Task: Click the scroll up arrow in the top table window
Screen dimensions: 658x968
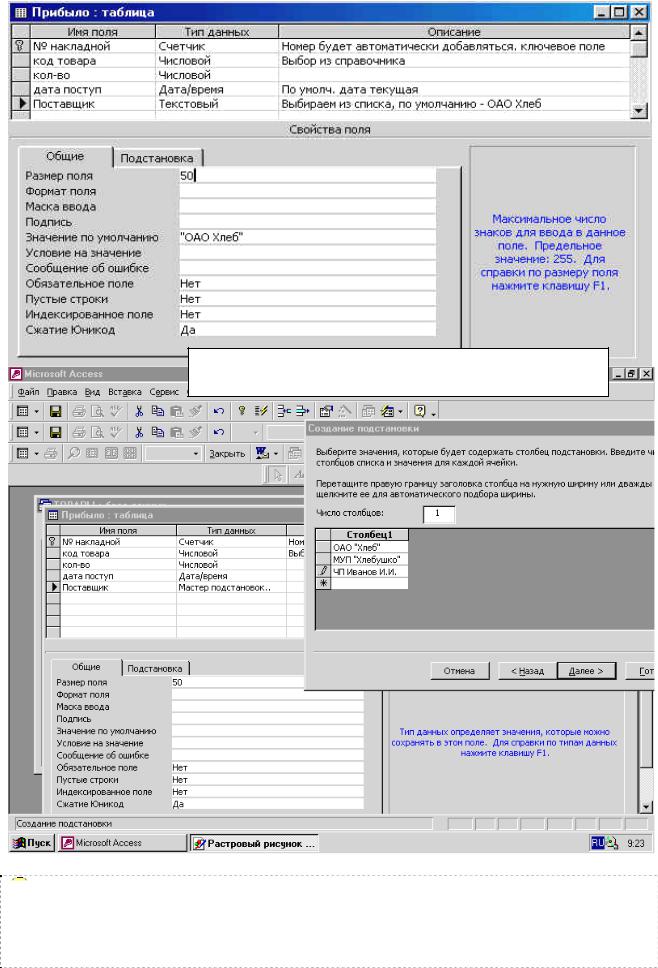Action: pos(639,32)
